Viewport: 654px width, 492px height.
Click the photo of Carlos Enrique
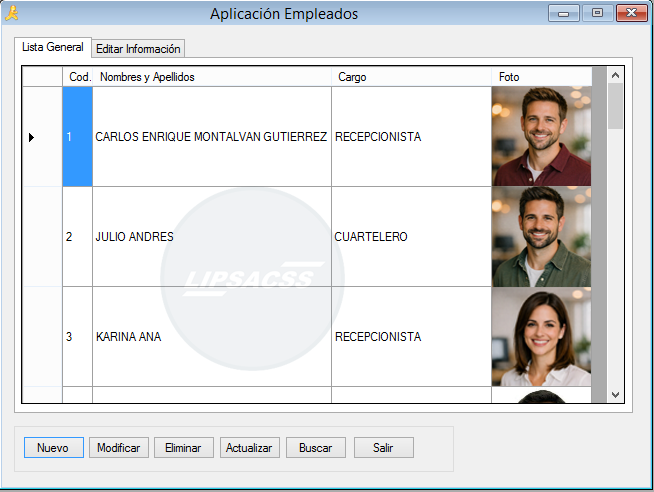pos(541,136)
